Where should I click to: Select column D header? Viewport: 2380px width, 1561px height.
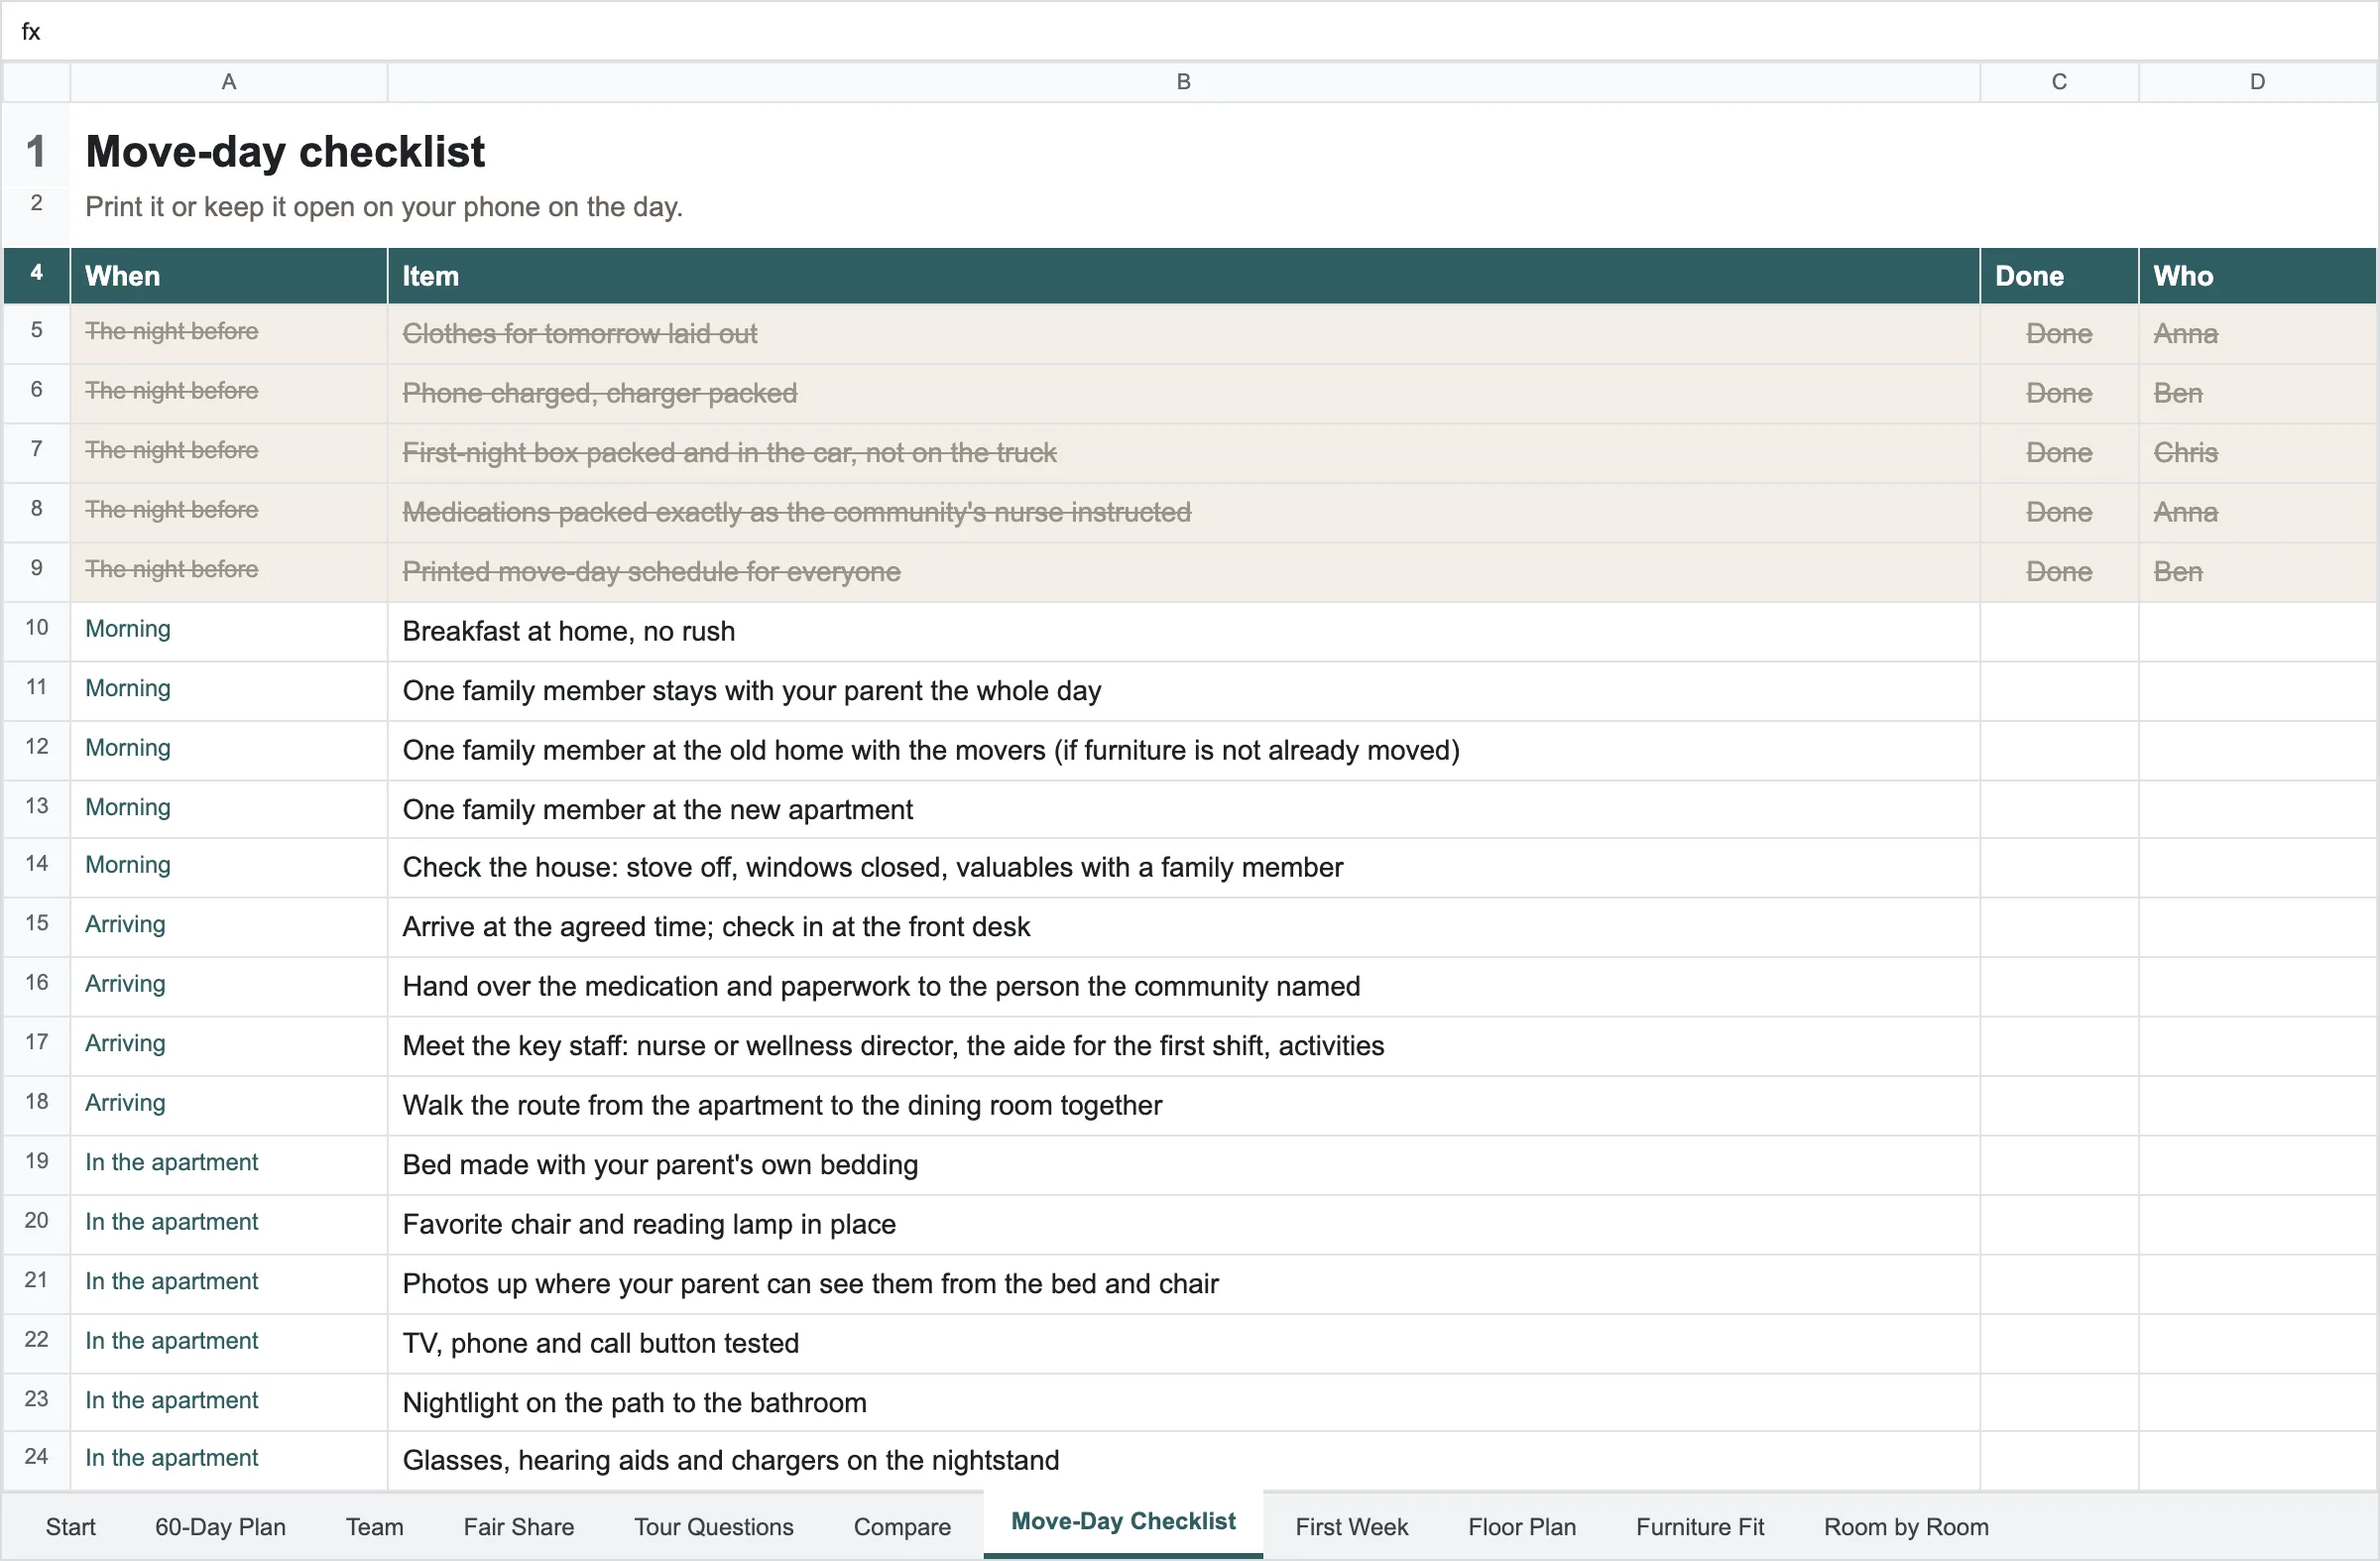(x=2257, y=82)
